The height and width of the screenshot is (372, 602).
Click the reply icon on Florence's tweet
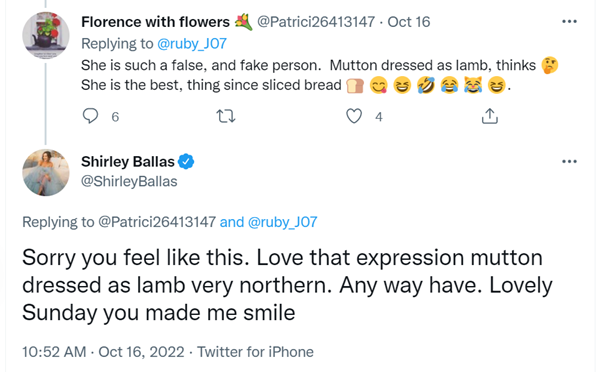coord(91,116)
